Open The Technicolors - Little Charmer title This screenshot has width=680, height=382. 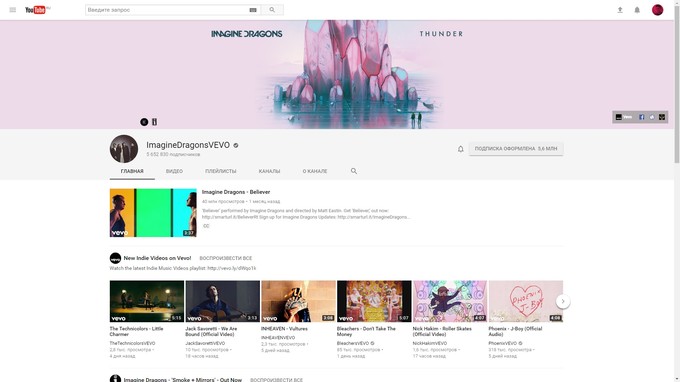point(137,331)
